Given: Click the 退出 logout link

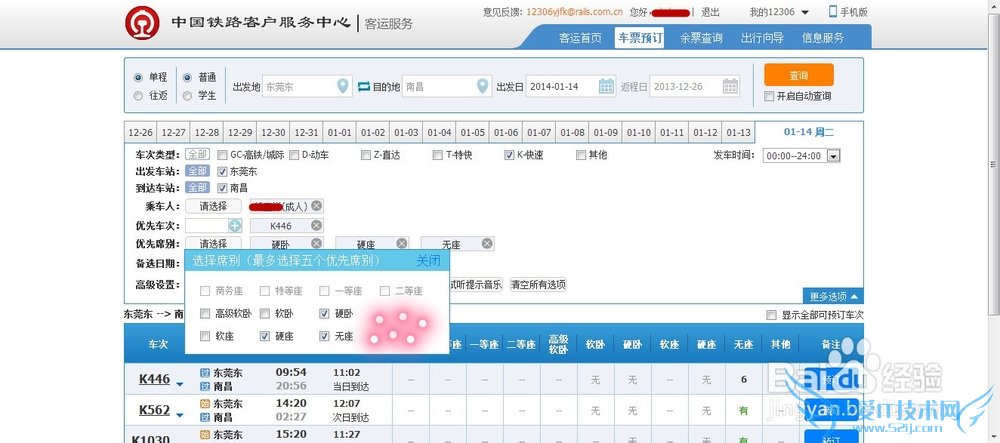Looking at the screenshot, I should [710, 12].
